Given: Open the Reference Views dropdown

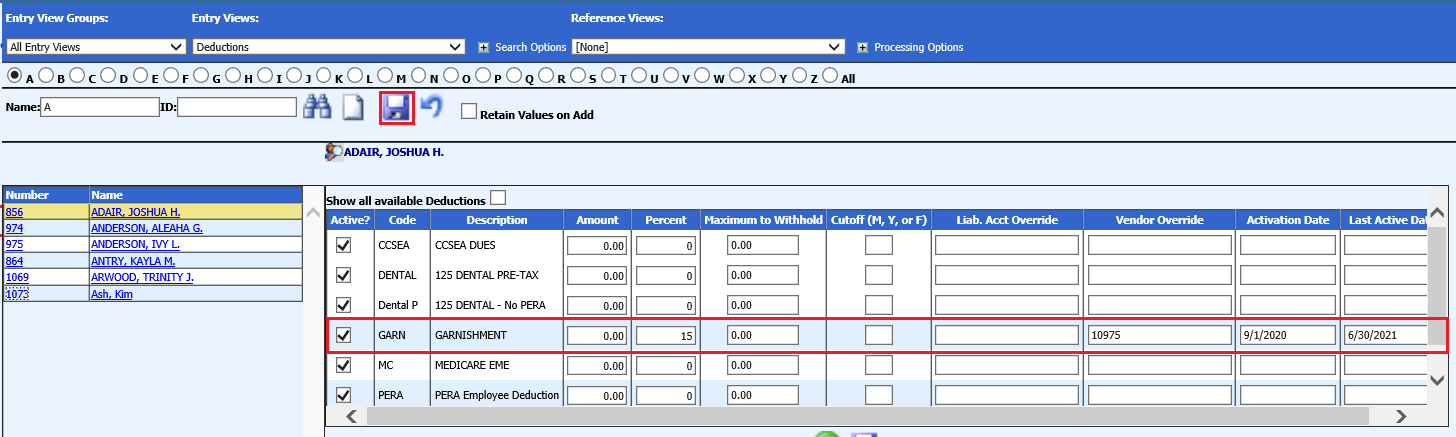Looking at the screenshot, I should coord(709,47).
